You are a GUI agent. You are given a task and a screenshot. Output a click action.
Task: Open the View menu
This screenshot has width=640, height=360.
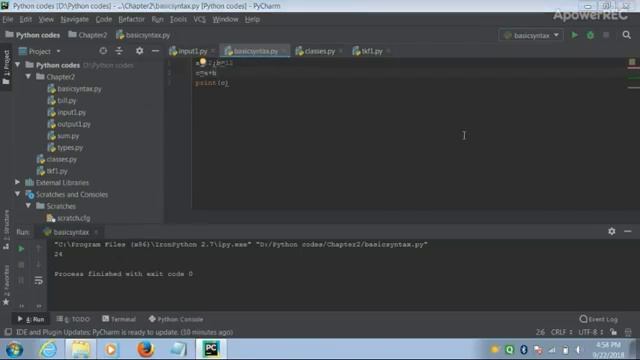[x=46, y=19]
